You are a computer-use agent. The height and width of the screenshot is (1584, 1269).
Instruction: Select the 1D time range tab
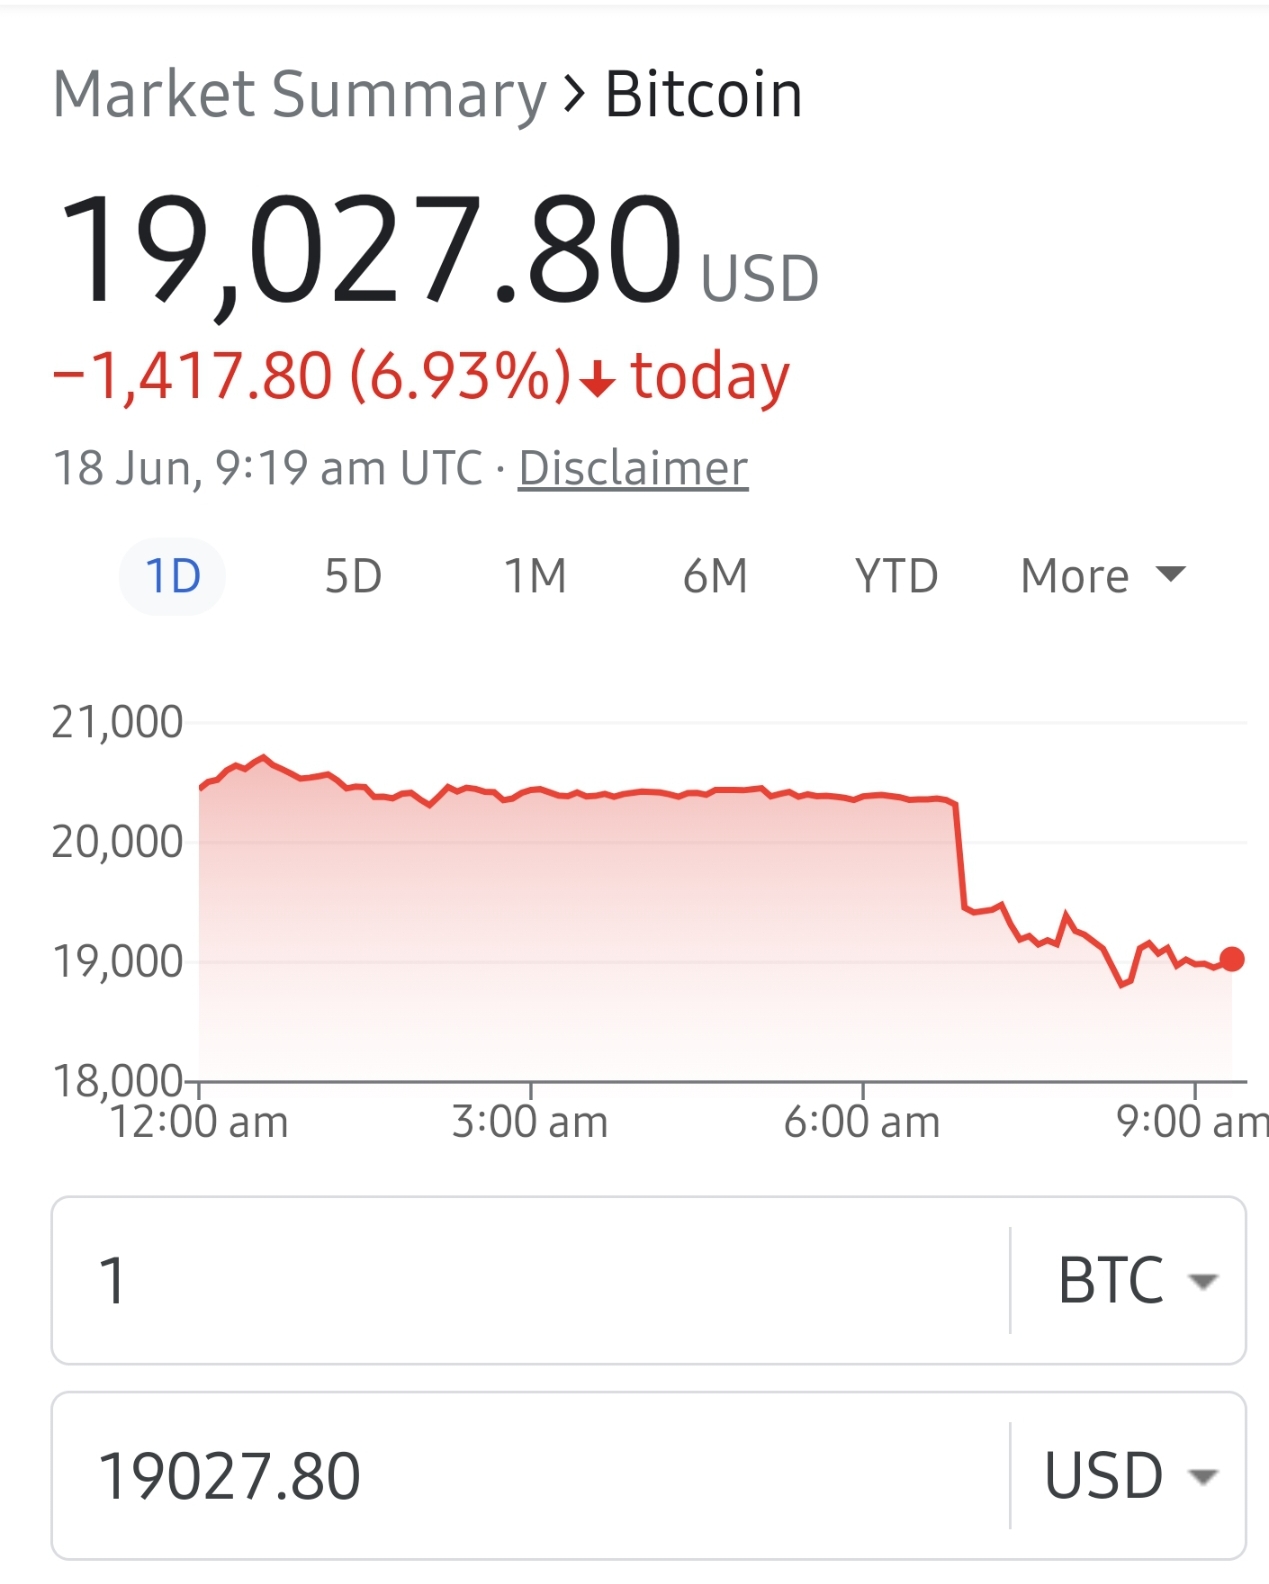coord(173,576)
